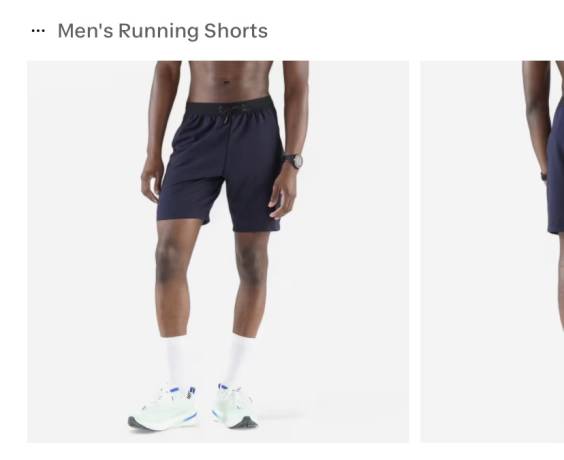
Task: Open the partially visible second product photo
Action: point(492,251)
